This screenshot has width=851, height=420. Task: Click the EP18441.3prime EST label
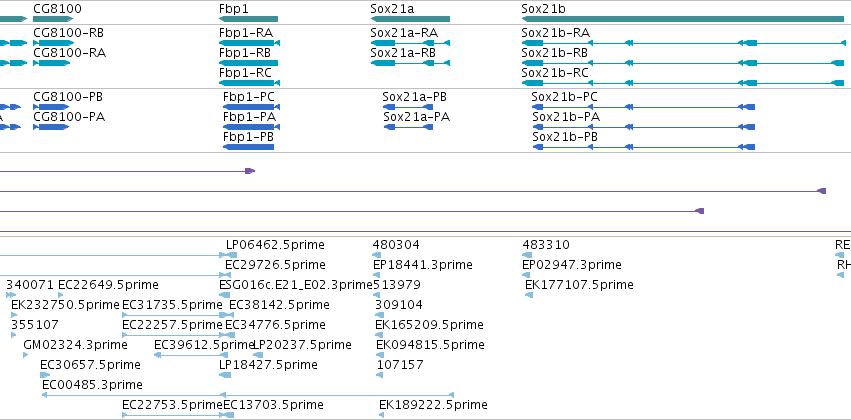(x=423, y=265)
